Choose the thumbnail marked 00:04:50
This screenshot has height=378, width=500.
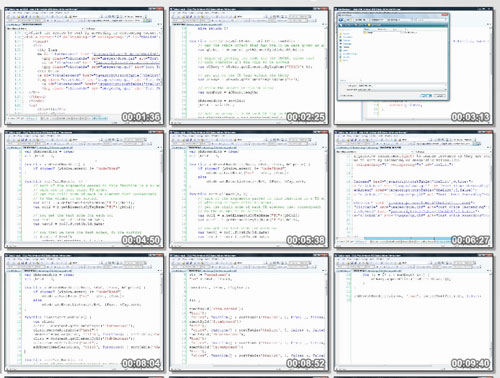[x=84, y=189]
